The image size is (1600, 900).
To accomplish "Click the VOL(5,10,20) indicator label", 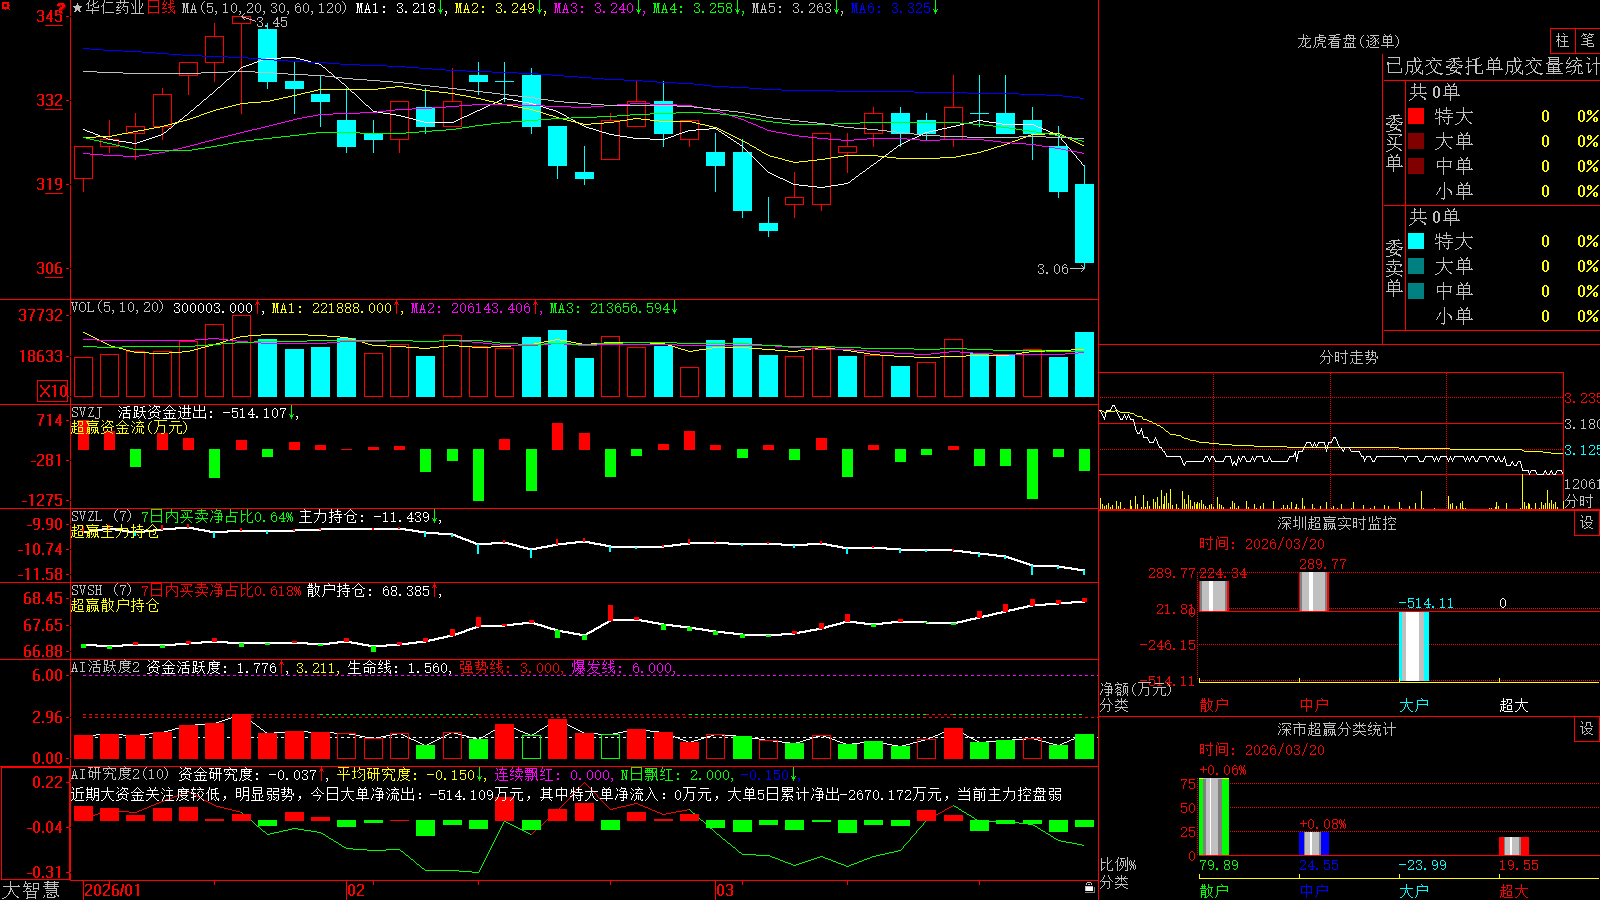I will 117,308.
